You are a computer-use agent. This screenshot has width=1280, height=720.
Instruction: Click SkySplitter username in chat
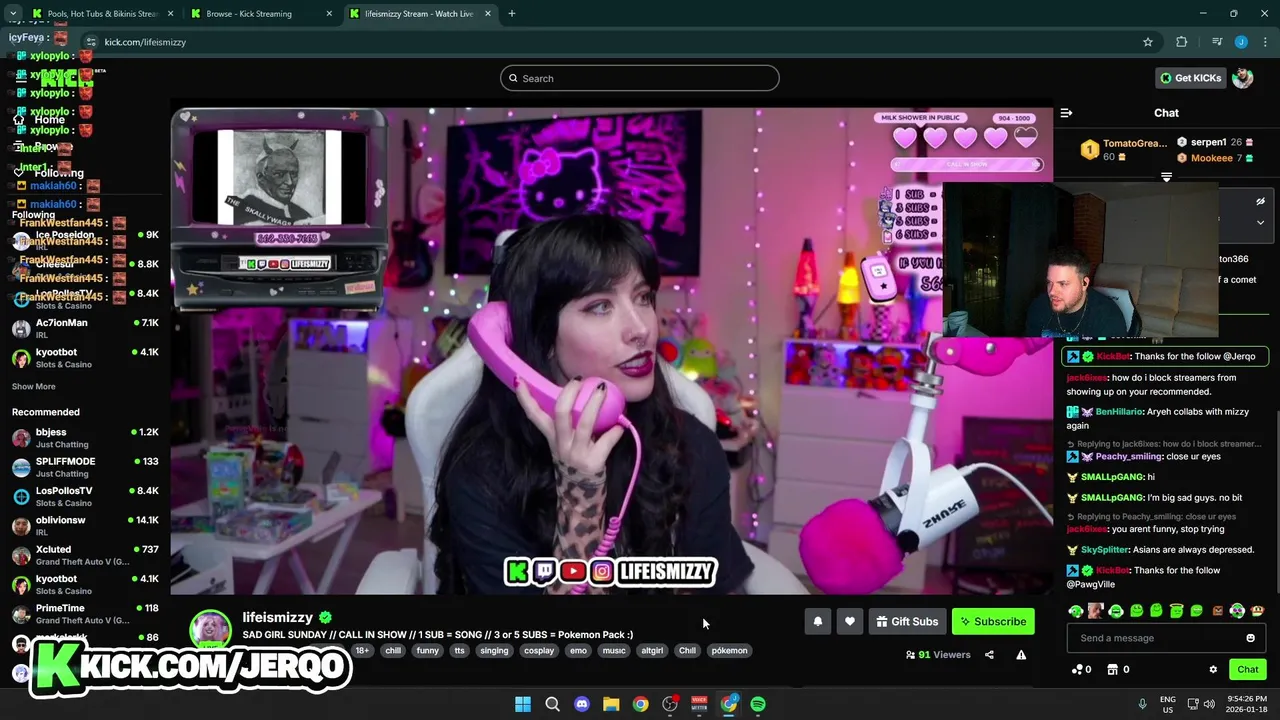pyautogui.click(x=1105, y=550)
